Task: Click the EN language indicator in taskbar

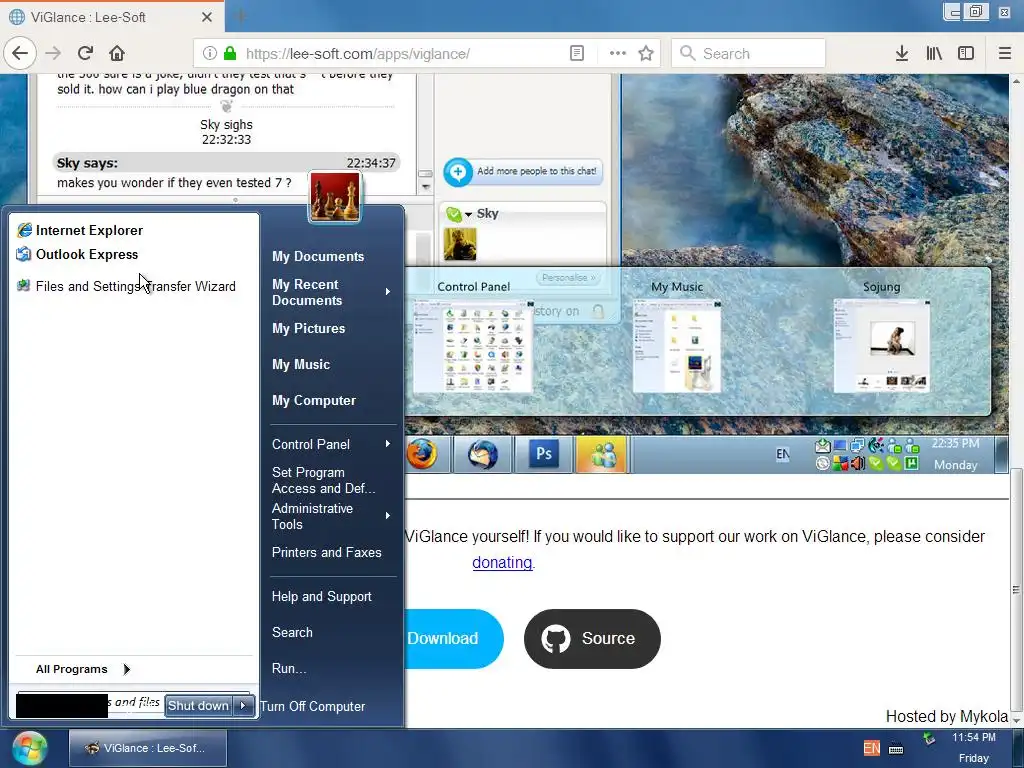Action: tap(871, 748)
